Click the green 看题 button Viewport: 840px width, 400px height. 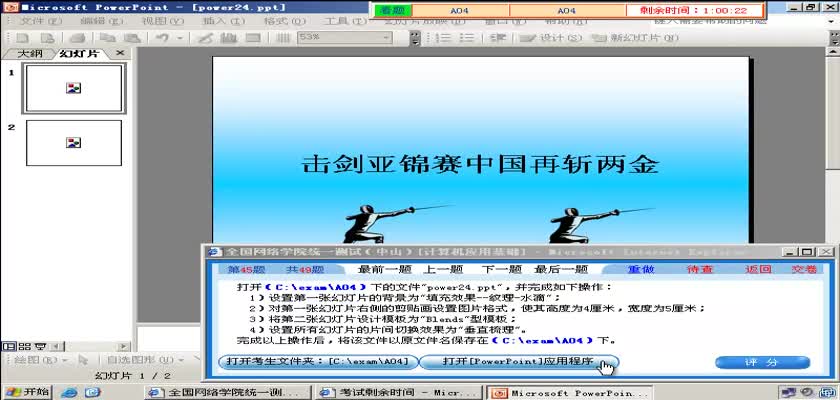click(393, 10)
